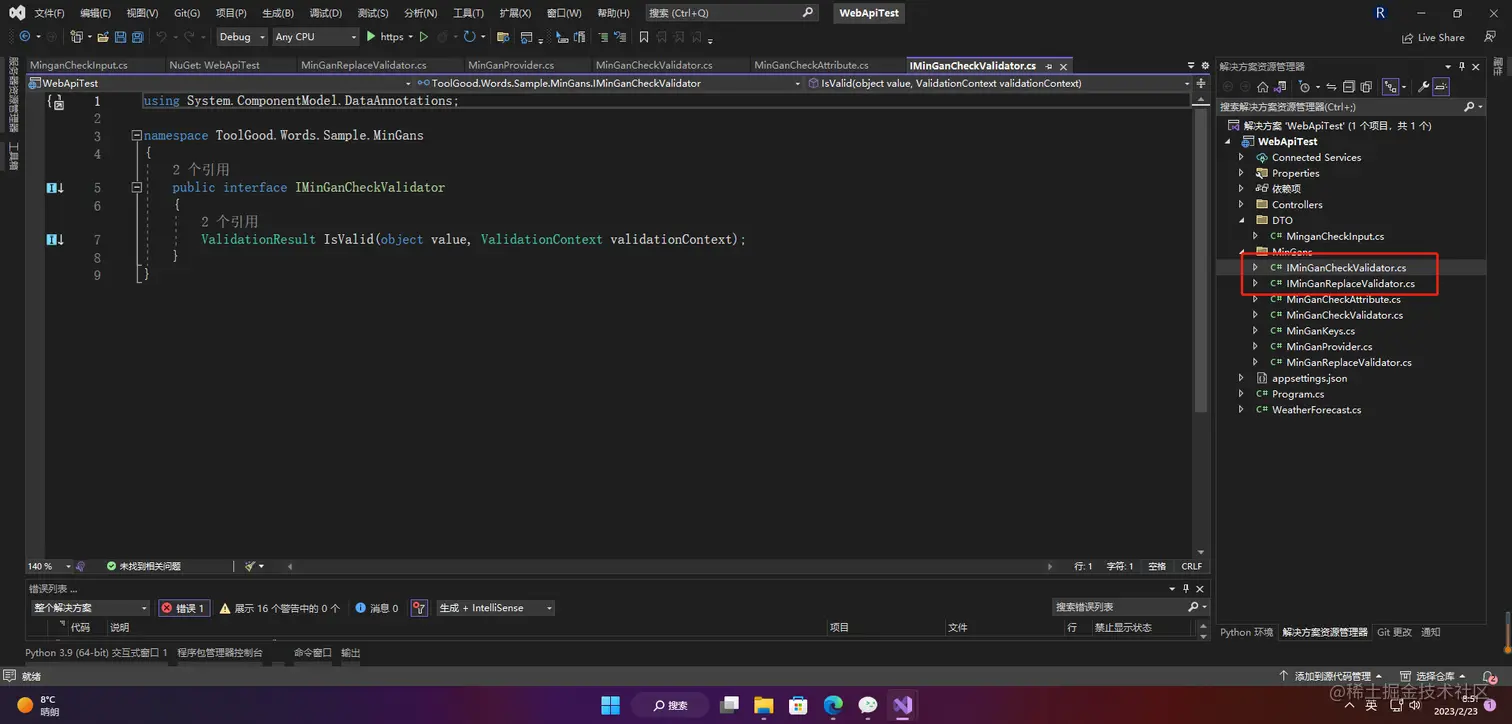Click 添加到源代码管理 in status bar
The width and height of the screenshot is (1512, 724).
pos(1331,677)
